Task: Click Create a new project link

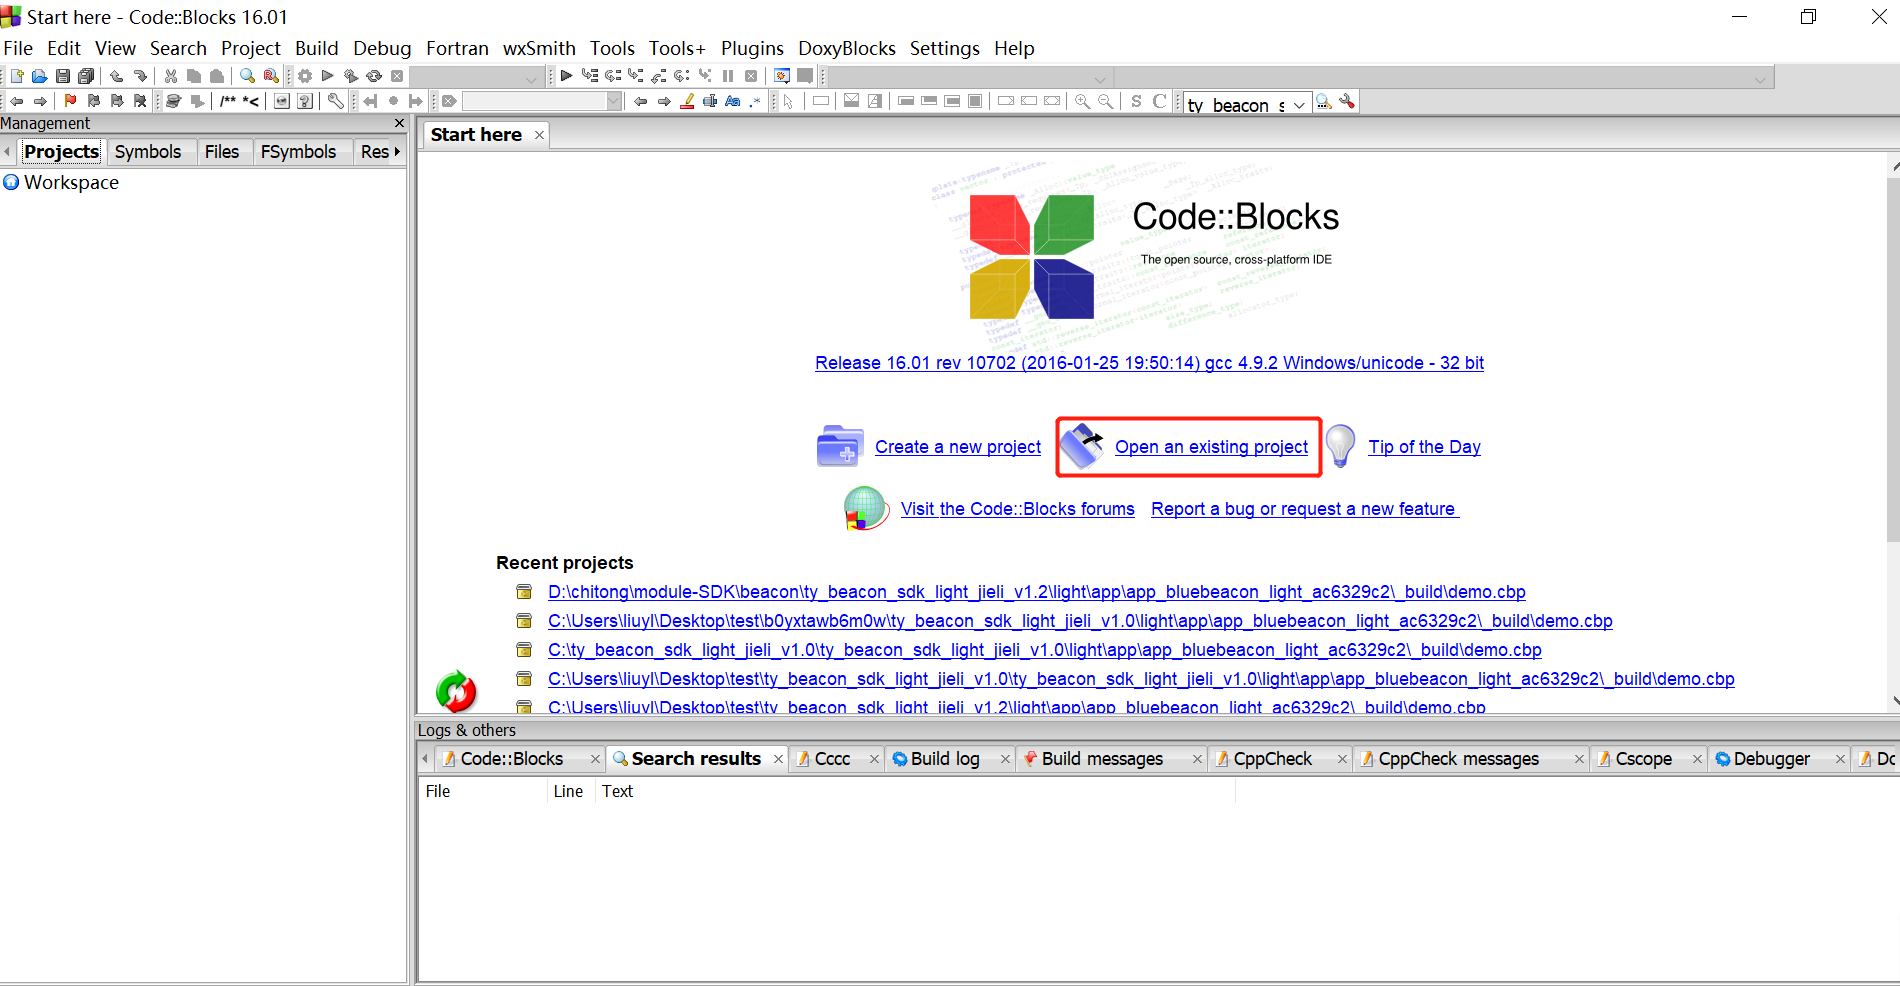Action: click(x=957, y=447)
